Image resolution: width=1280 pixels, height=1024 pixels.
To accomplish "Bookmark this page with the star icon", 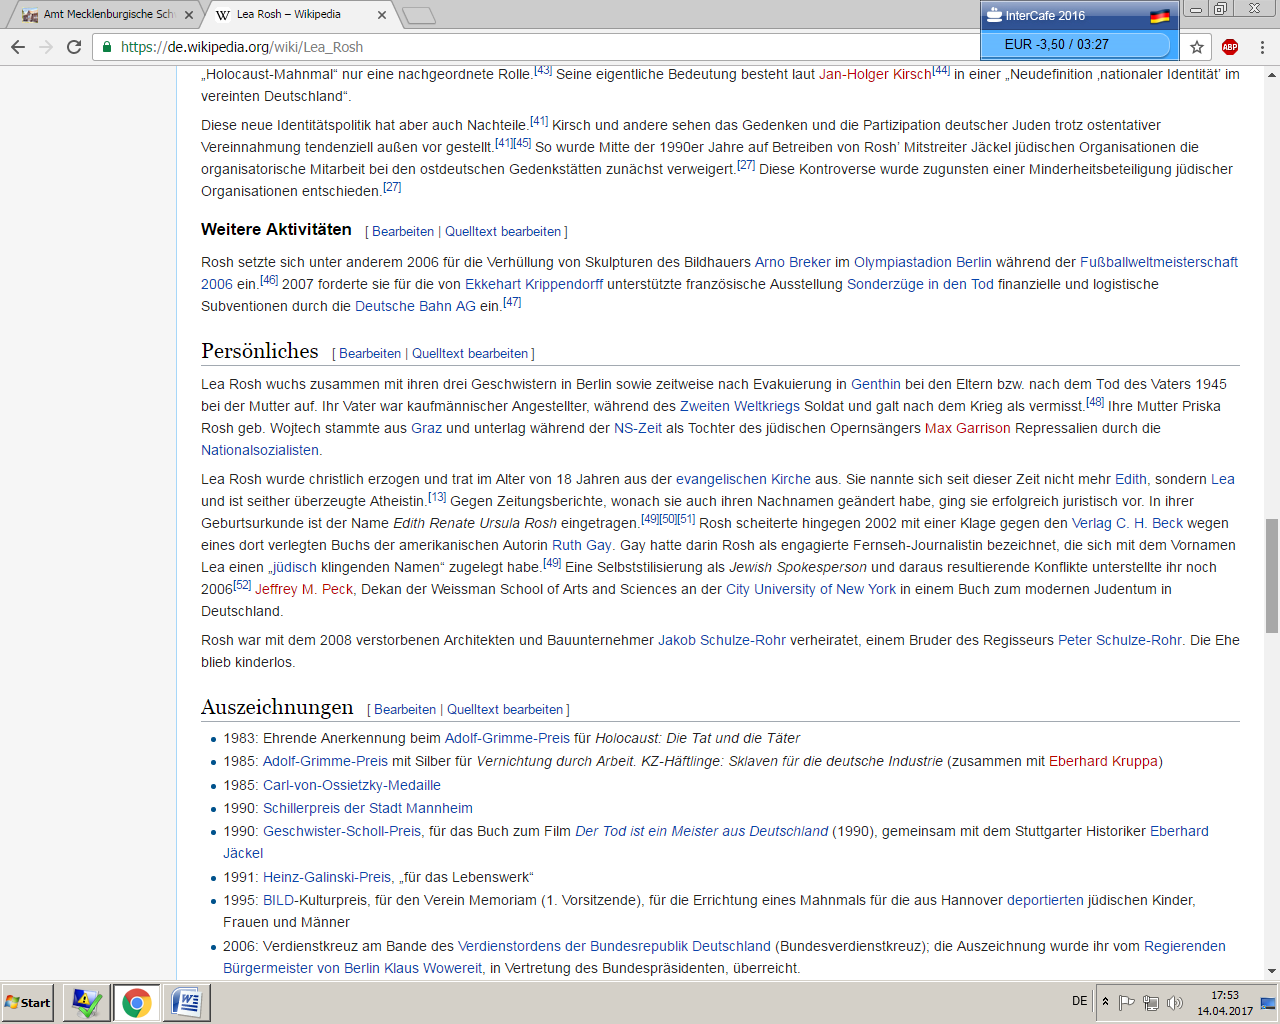I will (x=1197, y=47).
